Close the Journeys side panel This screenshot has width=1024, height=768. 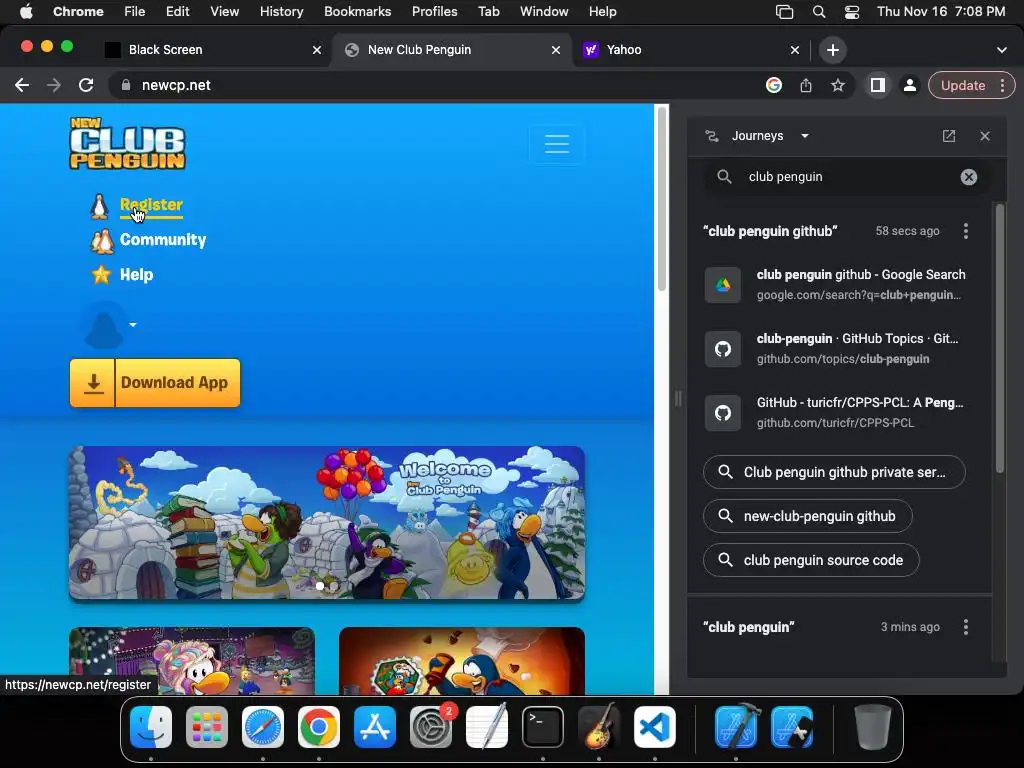click(x=985, y=136)
